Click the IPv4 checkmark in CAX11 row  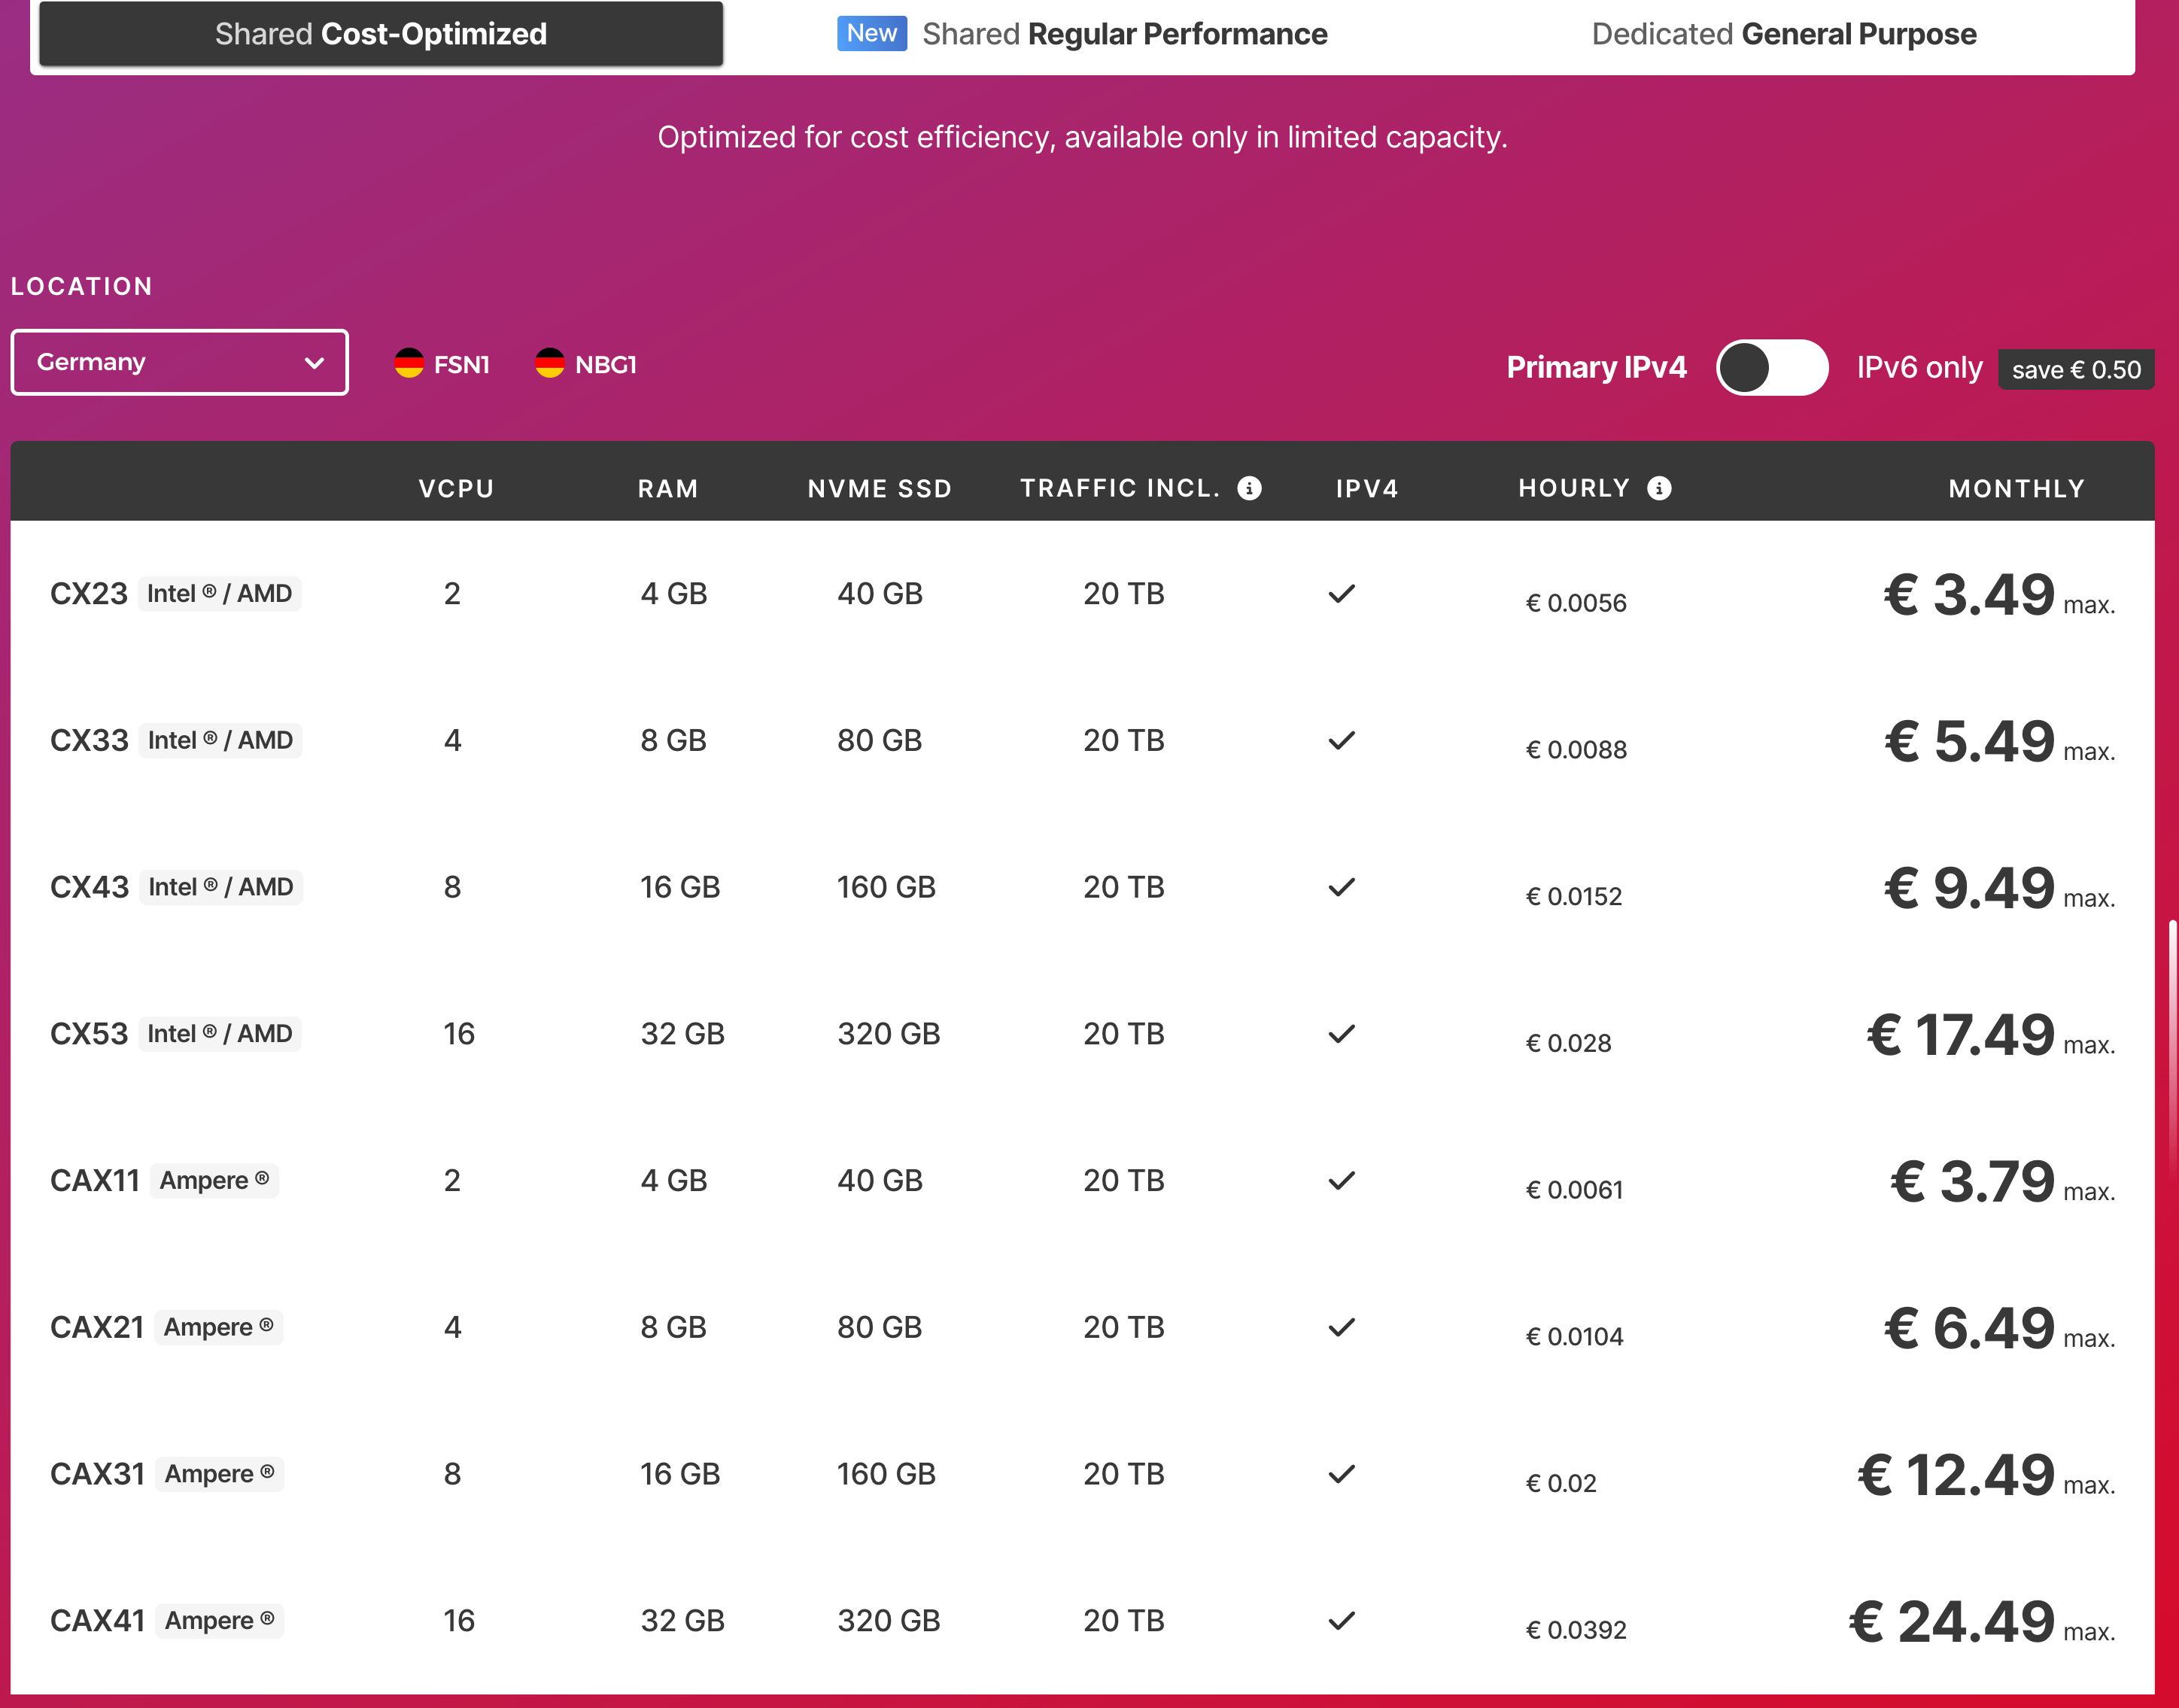pos(1342,1181)
